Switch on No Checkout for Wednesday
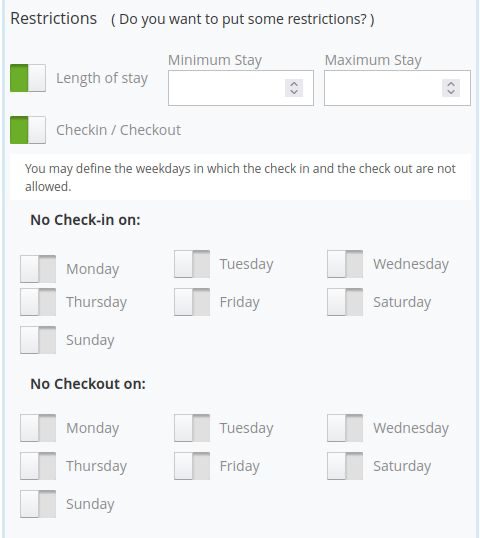The height and width of the screenshot is (538, 480). (345, 428)
